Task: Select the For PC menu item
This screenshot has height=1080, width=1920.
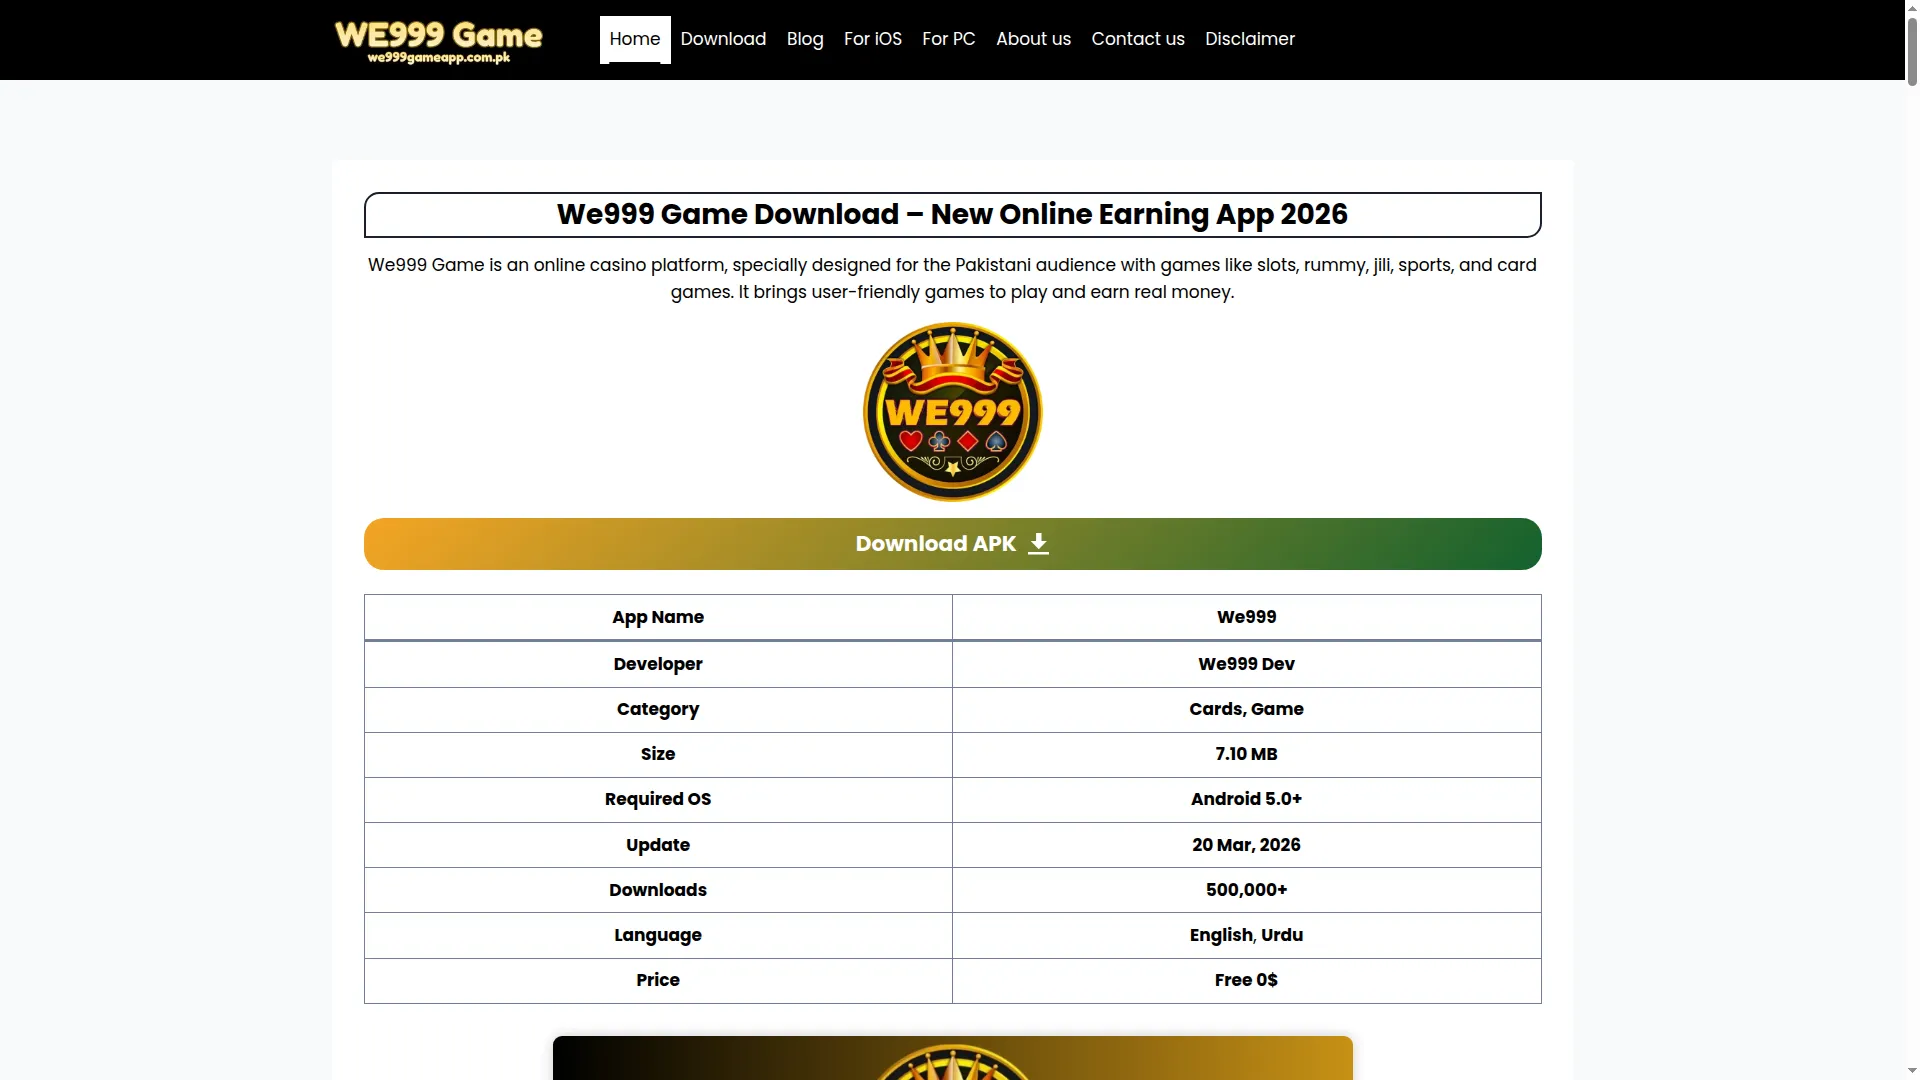Action: 949,39
